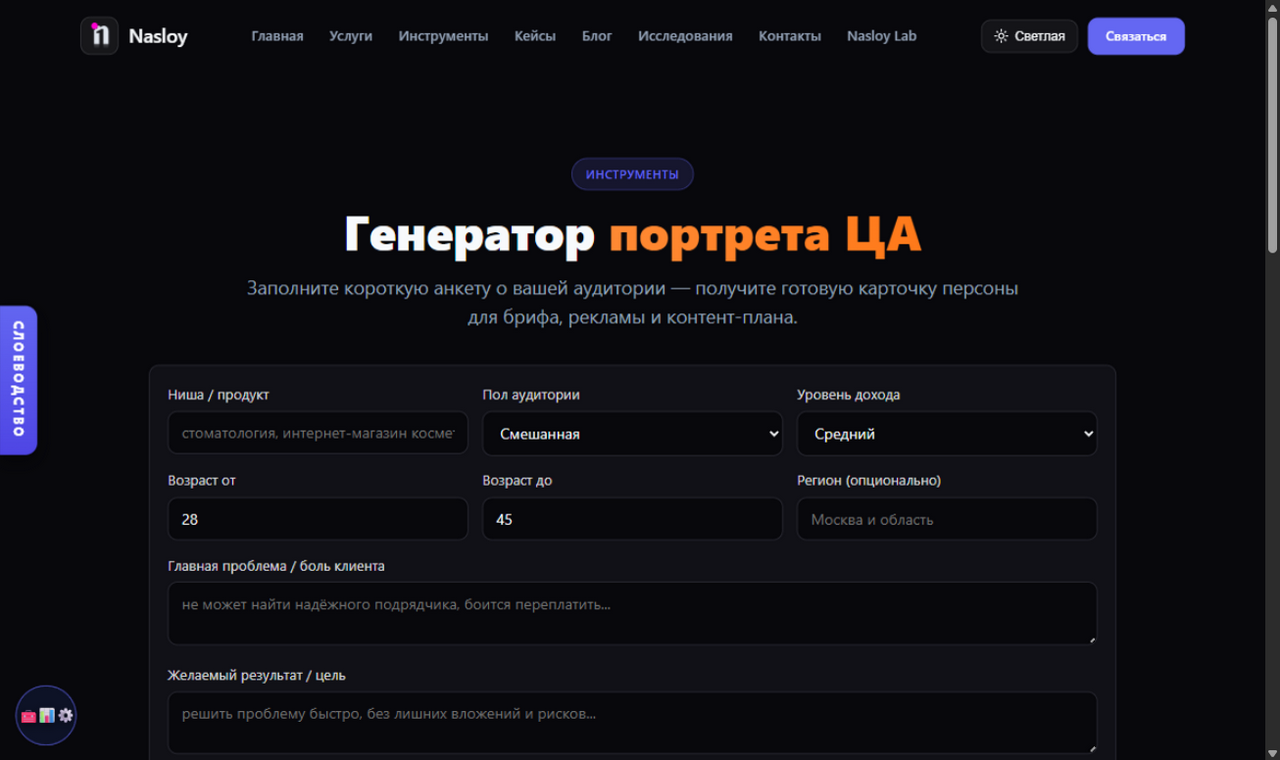Click the Пол аудитории label
The width and height of the screenshot is (1280, 760).
click(x=531, y=395)
